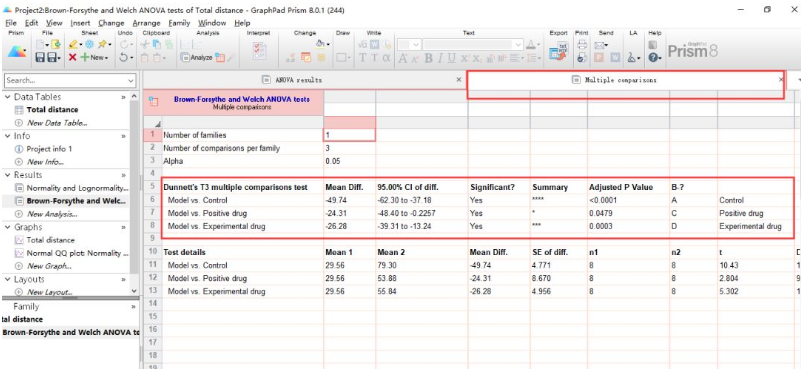Click the Interpret checklist icon

(259, 51)
